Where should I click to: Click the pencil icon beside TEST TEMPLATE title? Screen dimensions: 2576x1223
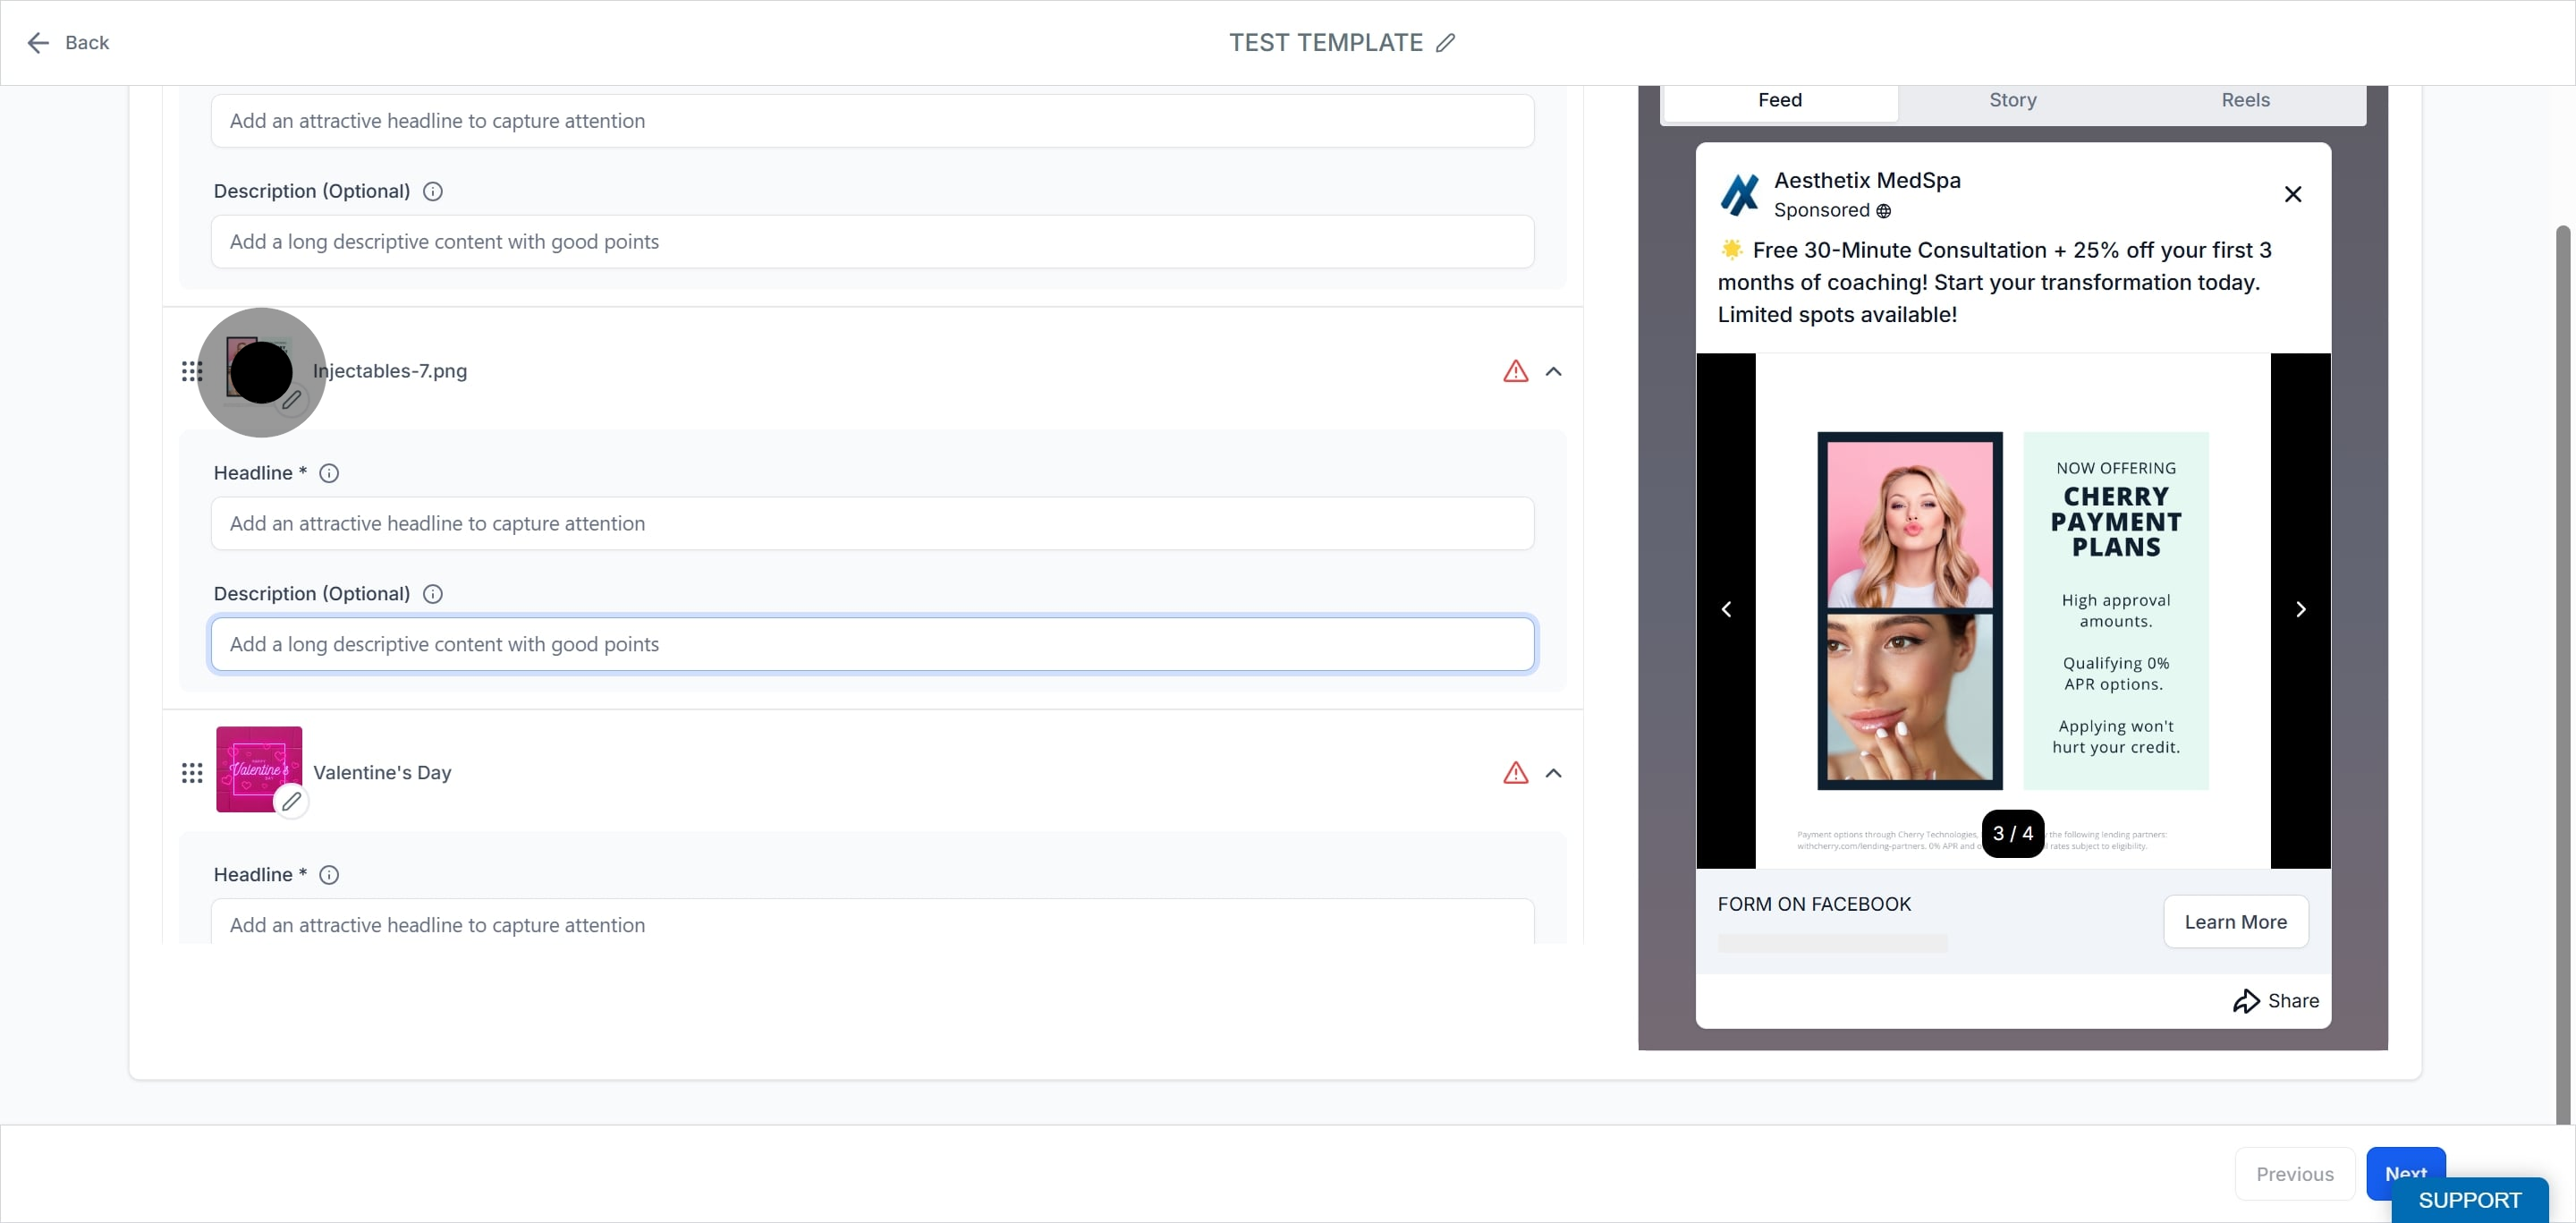(1445, 43)
